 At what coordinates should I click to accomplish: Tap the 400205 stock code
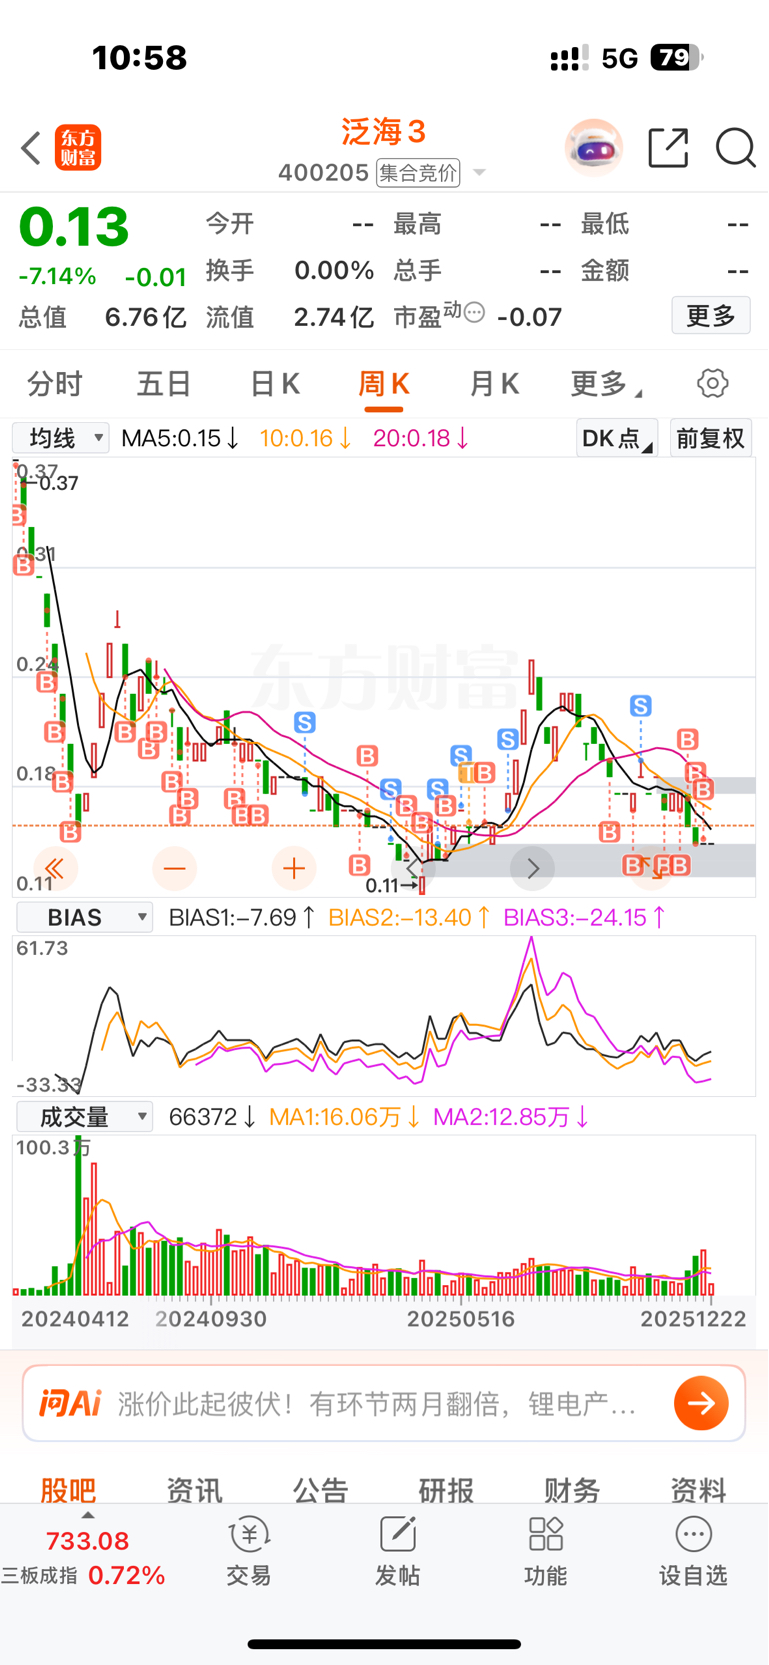pos(323,173)
